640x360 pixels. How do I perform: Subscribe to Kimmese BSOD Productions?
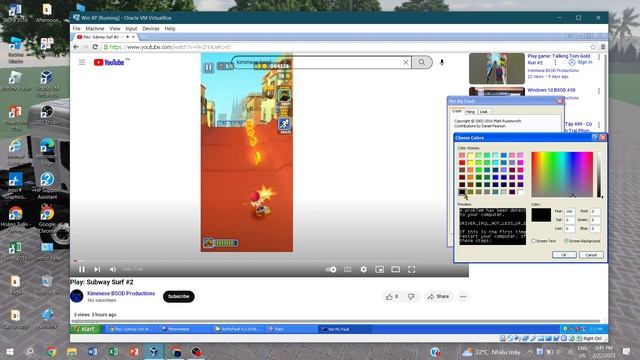(179, 296)
